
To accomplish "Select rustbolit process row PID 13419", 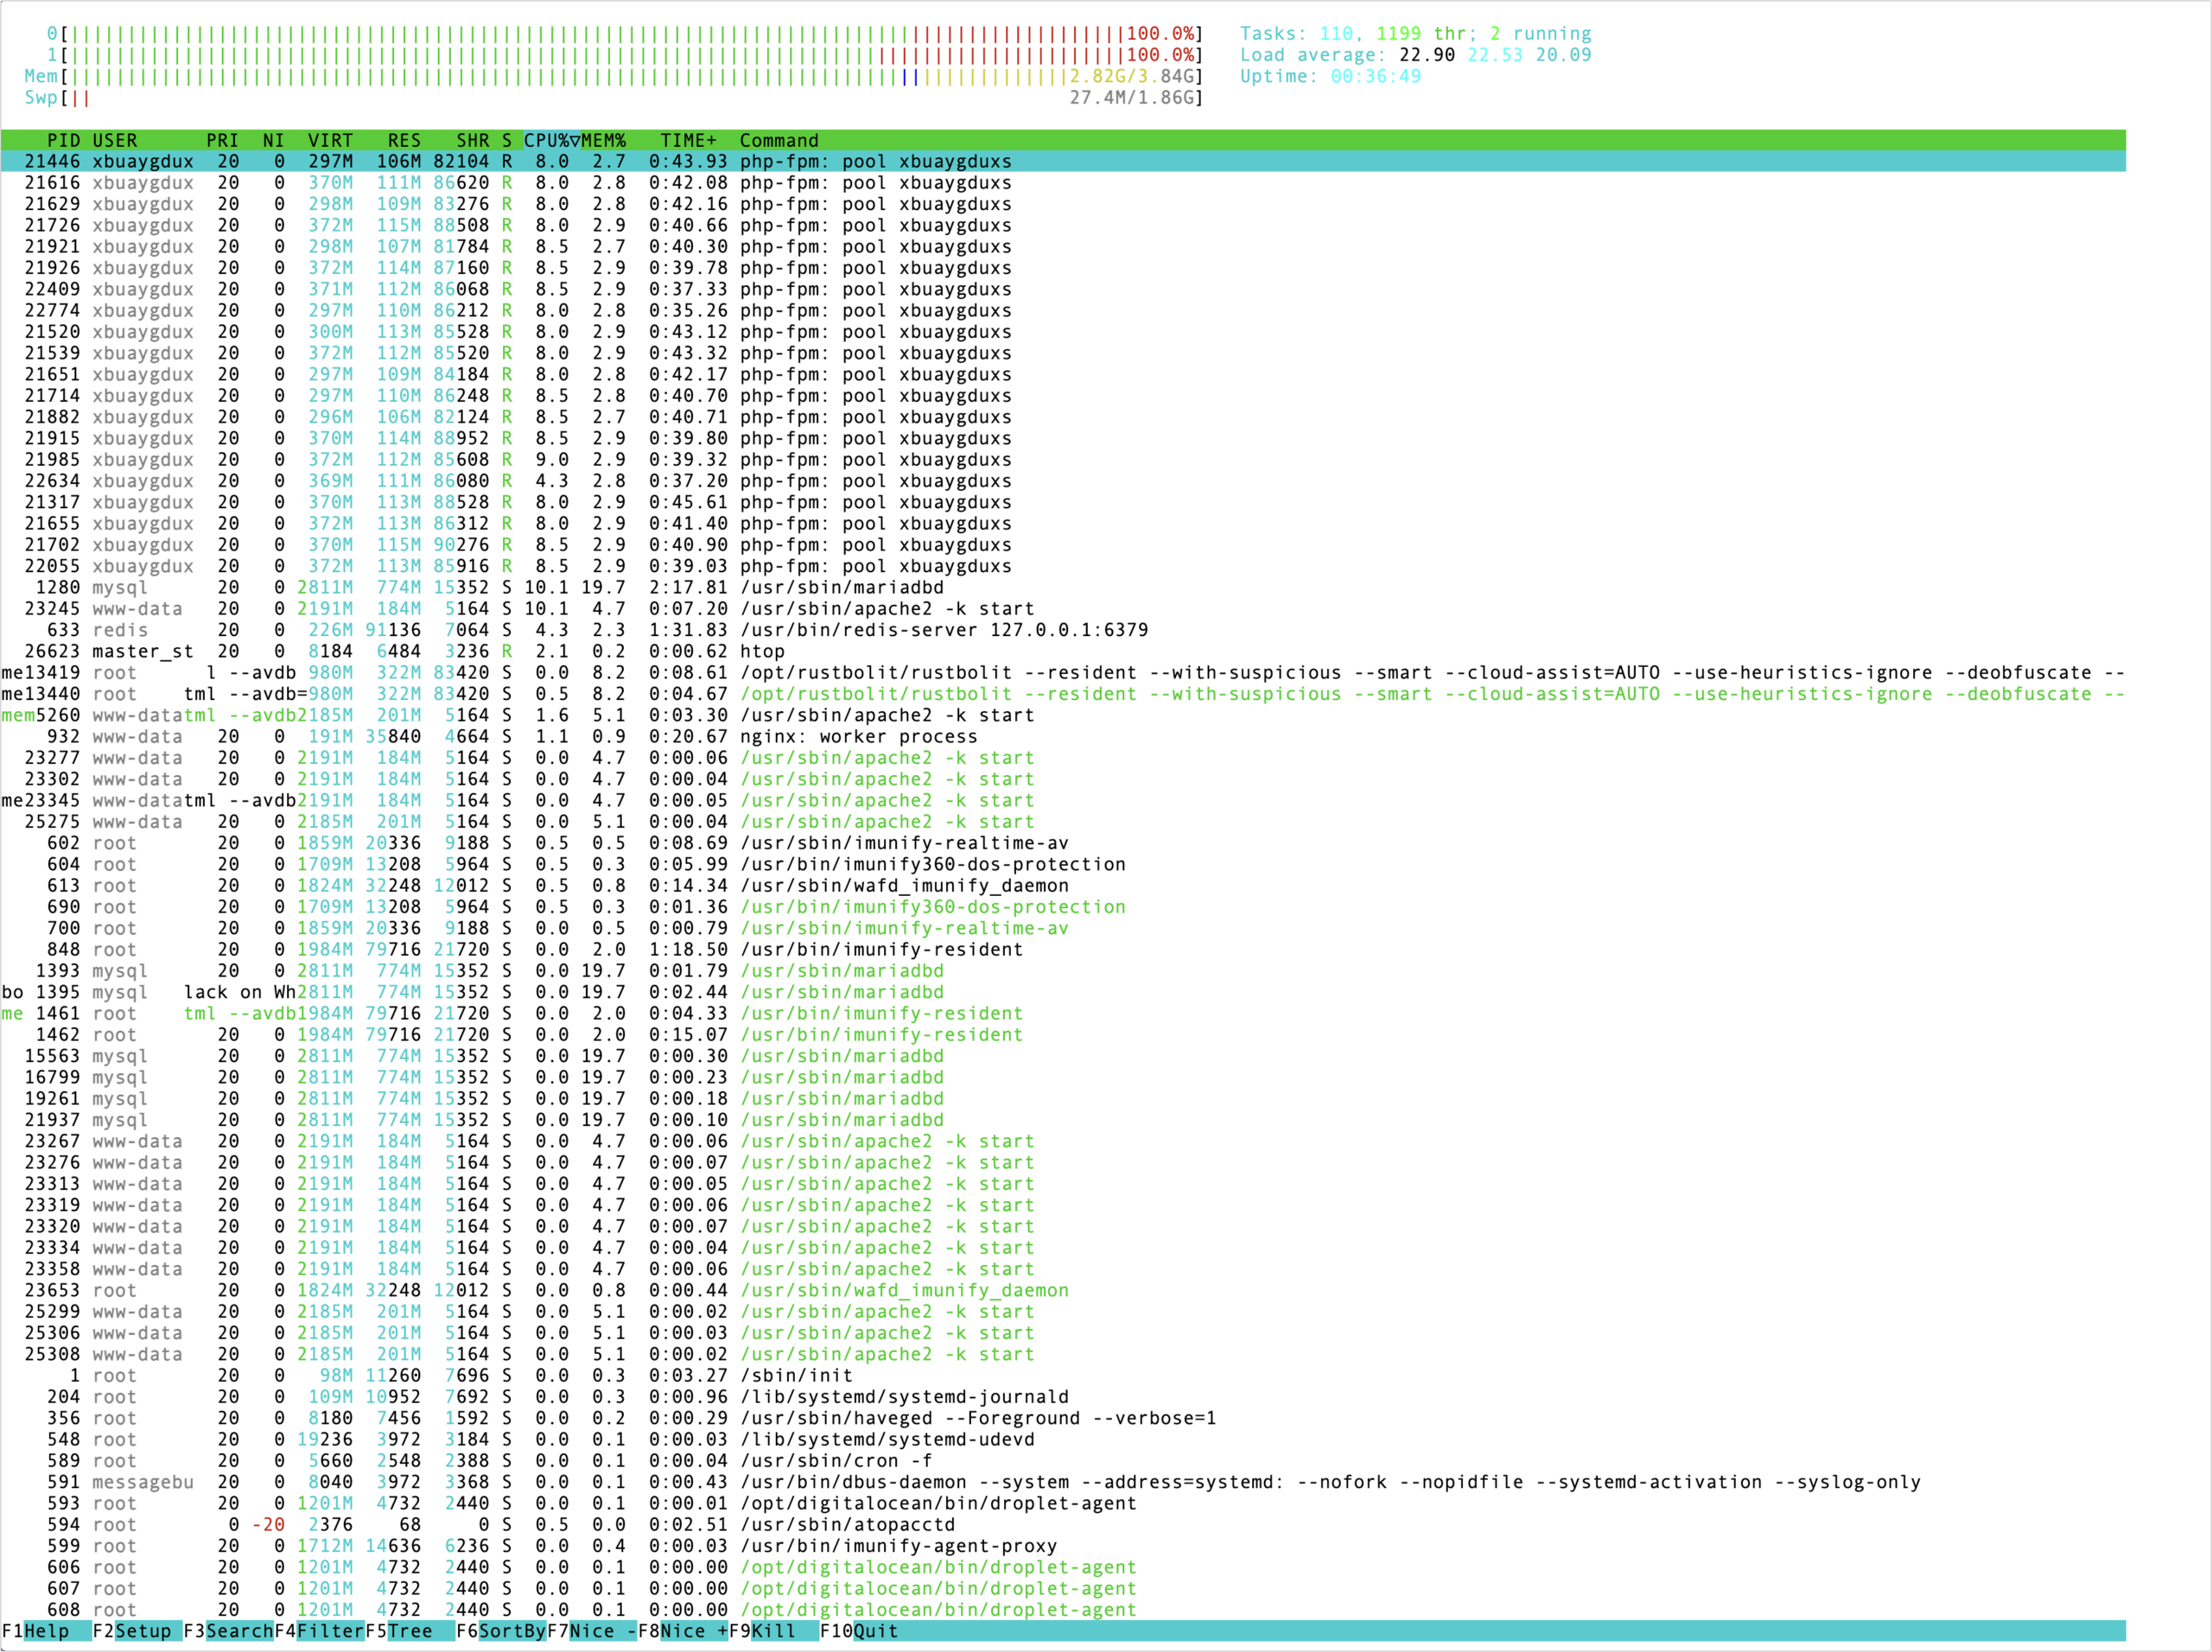I will tap(1063, 672).
